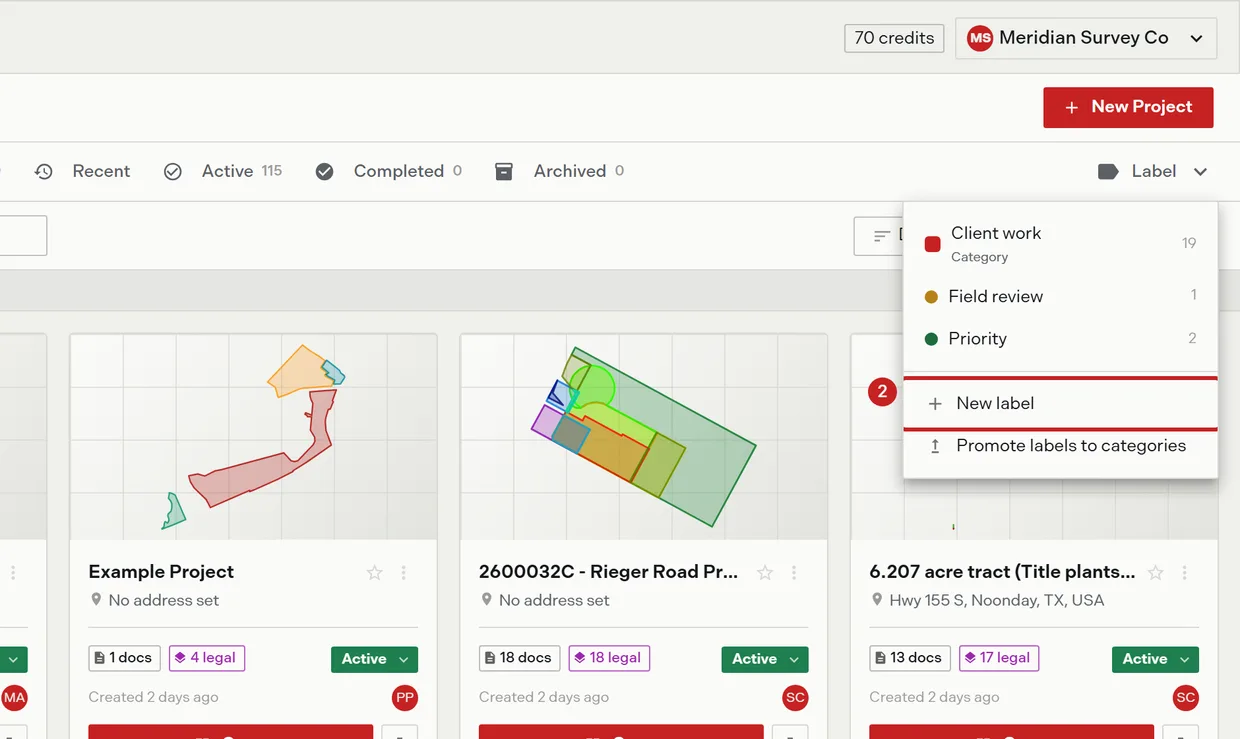Star the Example Project card
Image resolution: width=1240 pixels, height=739 pixels.
pyautogui.click(x=375, y=573)
